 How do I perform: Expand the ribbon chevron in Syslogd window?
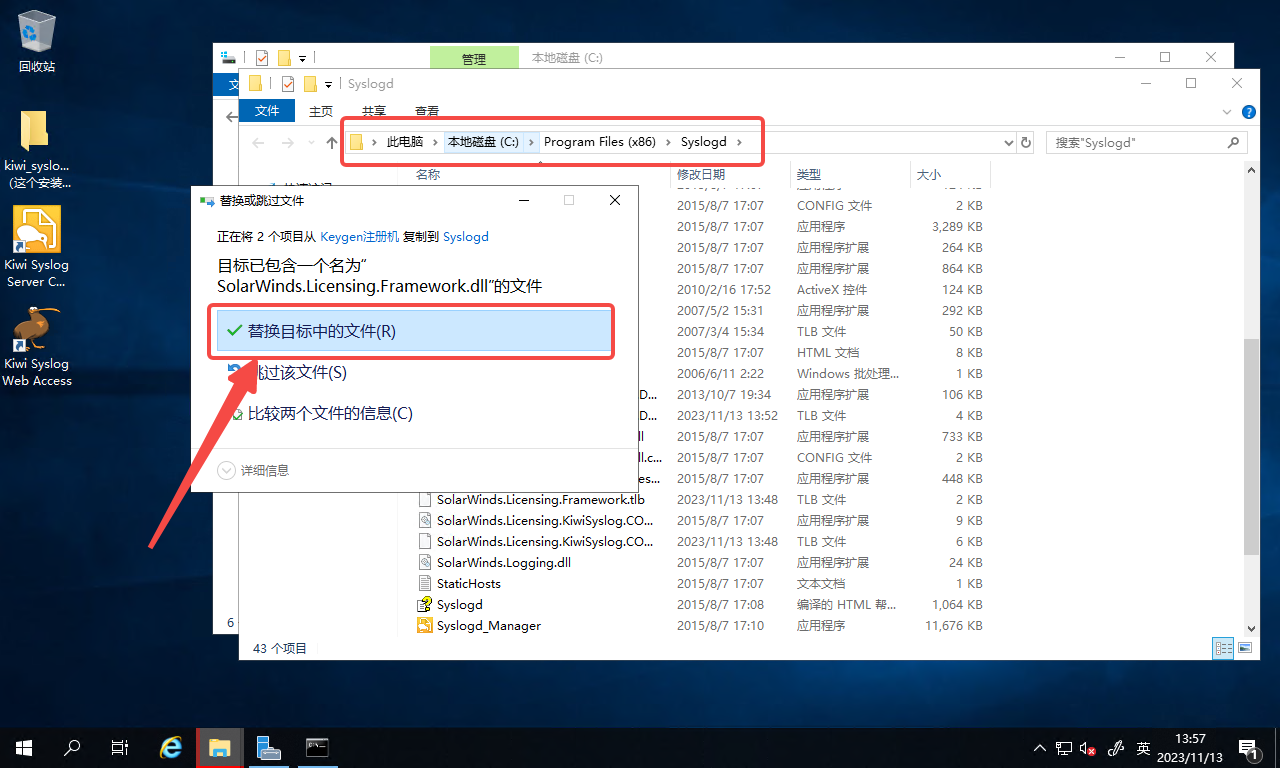point(1228,112)
